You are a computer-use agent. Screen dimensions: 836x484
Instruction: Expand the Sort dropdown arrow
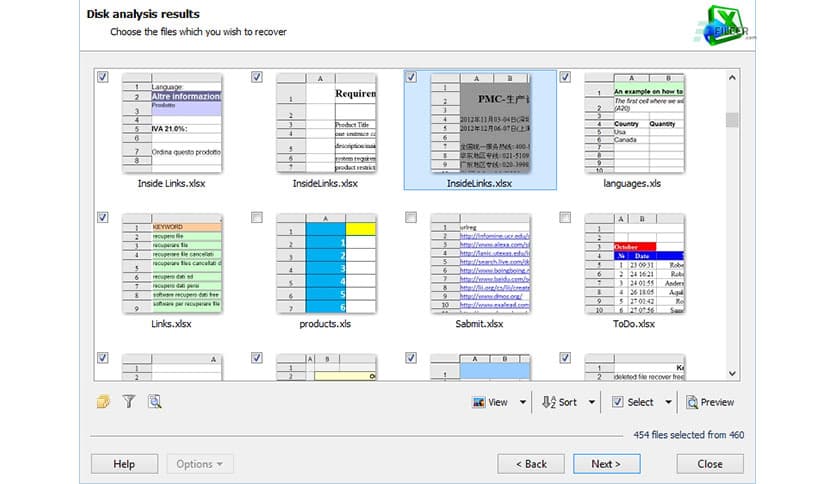pyautogui.click(x=592, y=402)
